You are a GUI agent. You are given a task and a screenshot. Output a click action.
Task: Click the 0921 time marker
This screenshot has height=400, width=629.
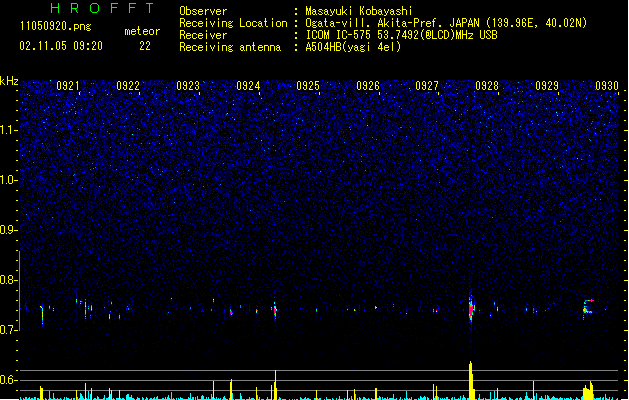coord(68,86)
